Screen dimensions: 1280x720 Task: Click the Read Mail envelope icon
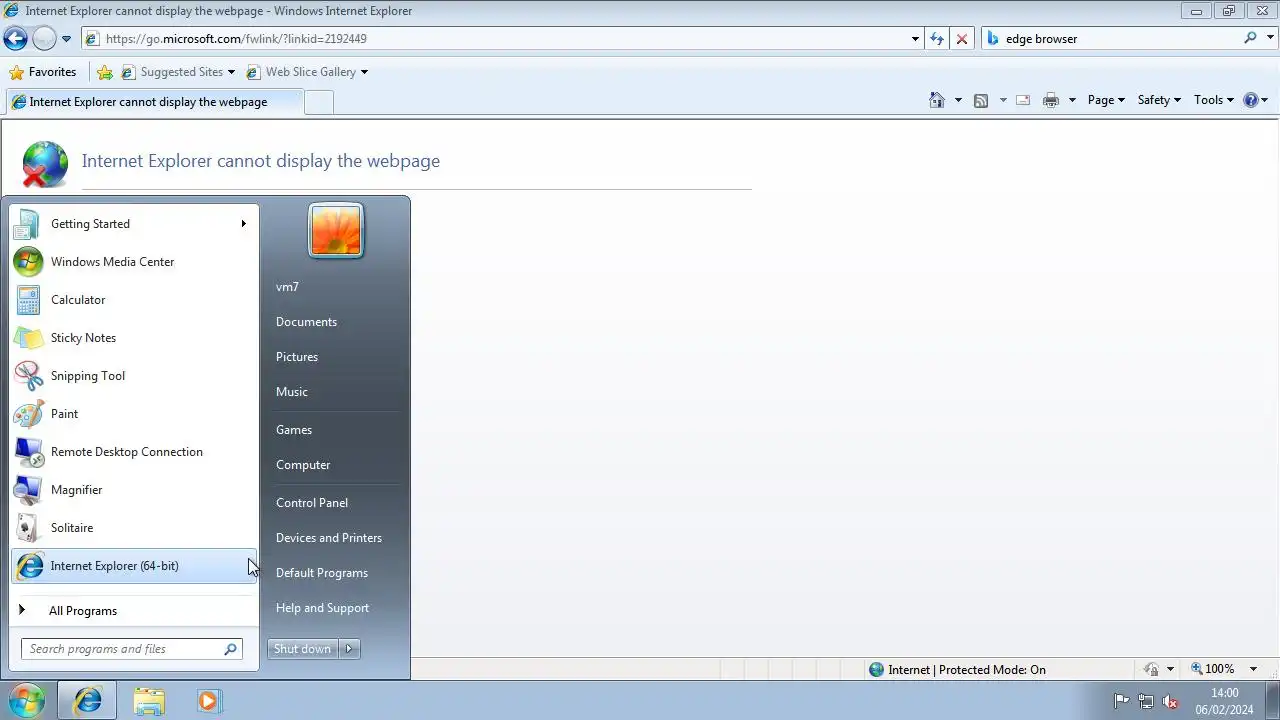point(1023,100)
